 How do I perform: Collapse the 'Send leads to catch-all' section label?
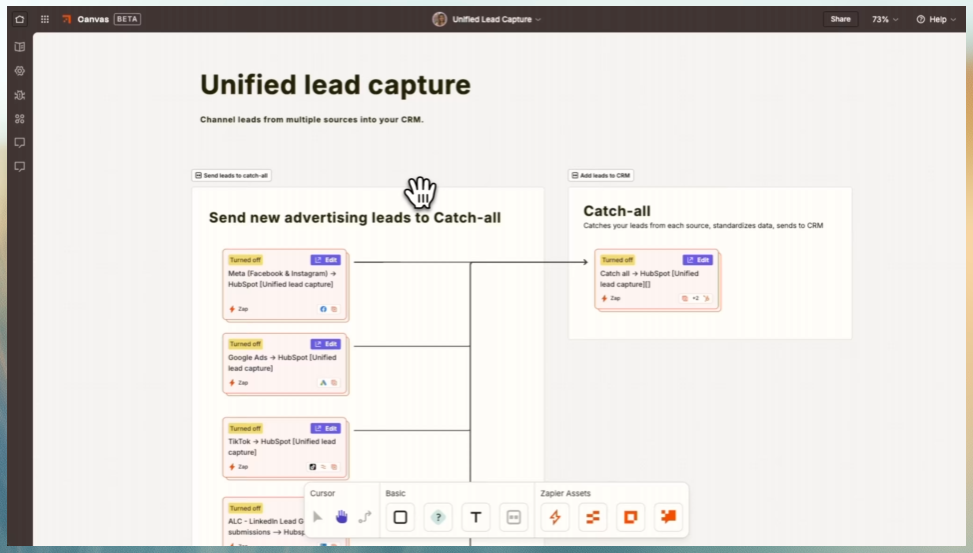[231, 176]
